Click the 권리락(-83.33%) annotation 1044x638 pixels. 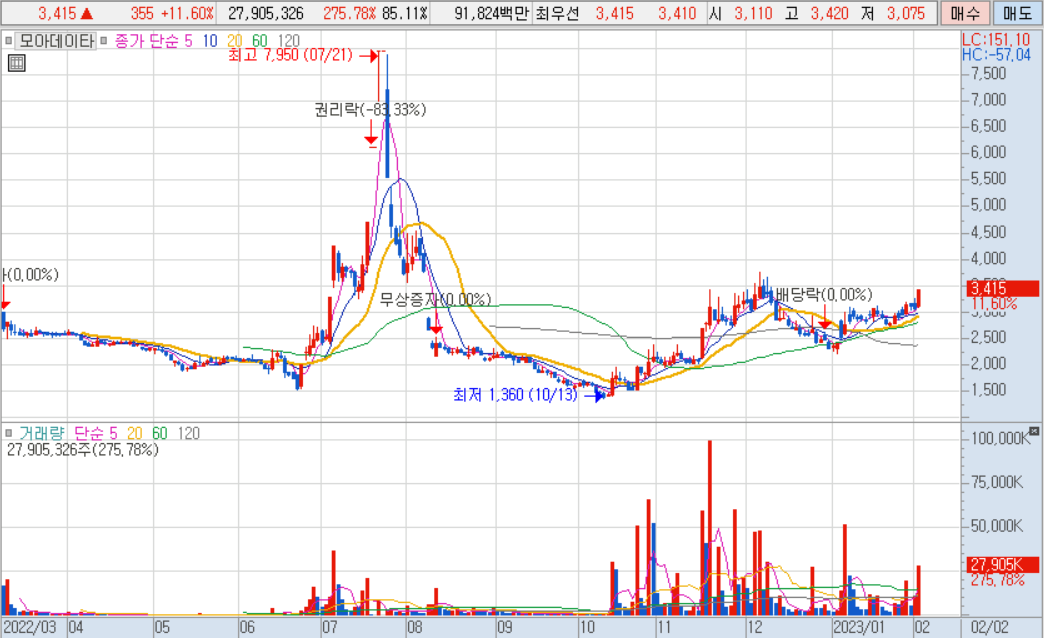click(370, 110)
